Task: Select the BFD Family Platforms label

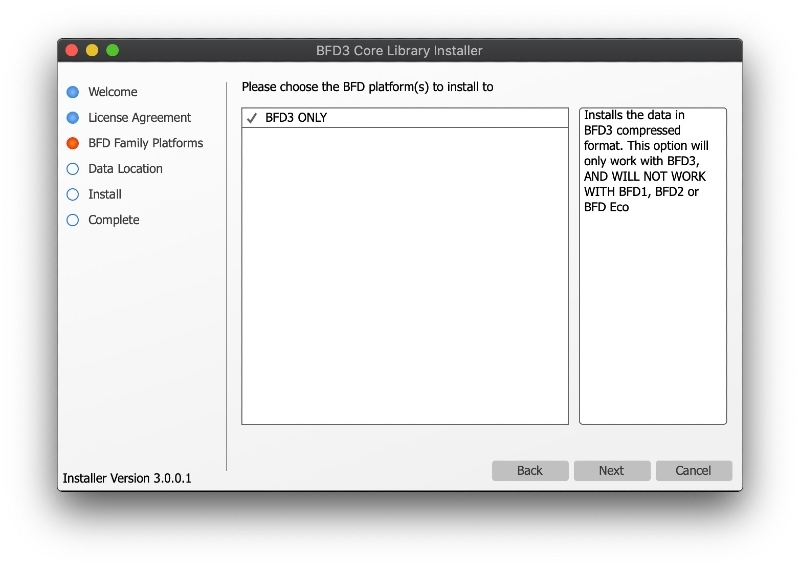Action: [145, 143]
